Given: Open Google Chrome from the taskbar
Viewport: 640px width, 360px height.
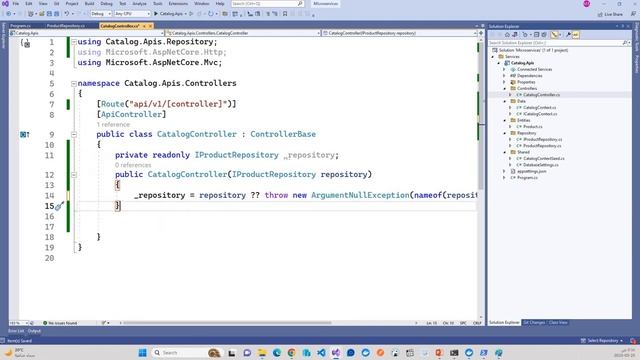Looking at the screenshot, I should pyautogui.click(x=291, y=353).
